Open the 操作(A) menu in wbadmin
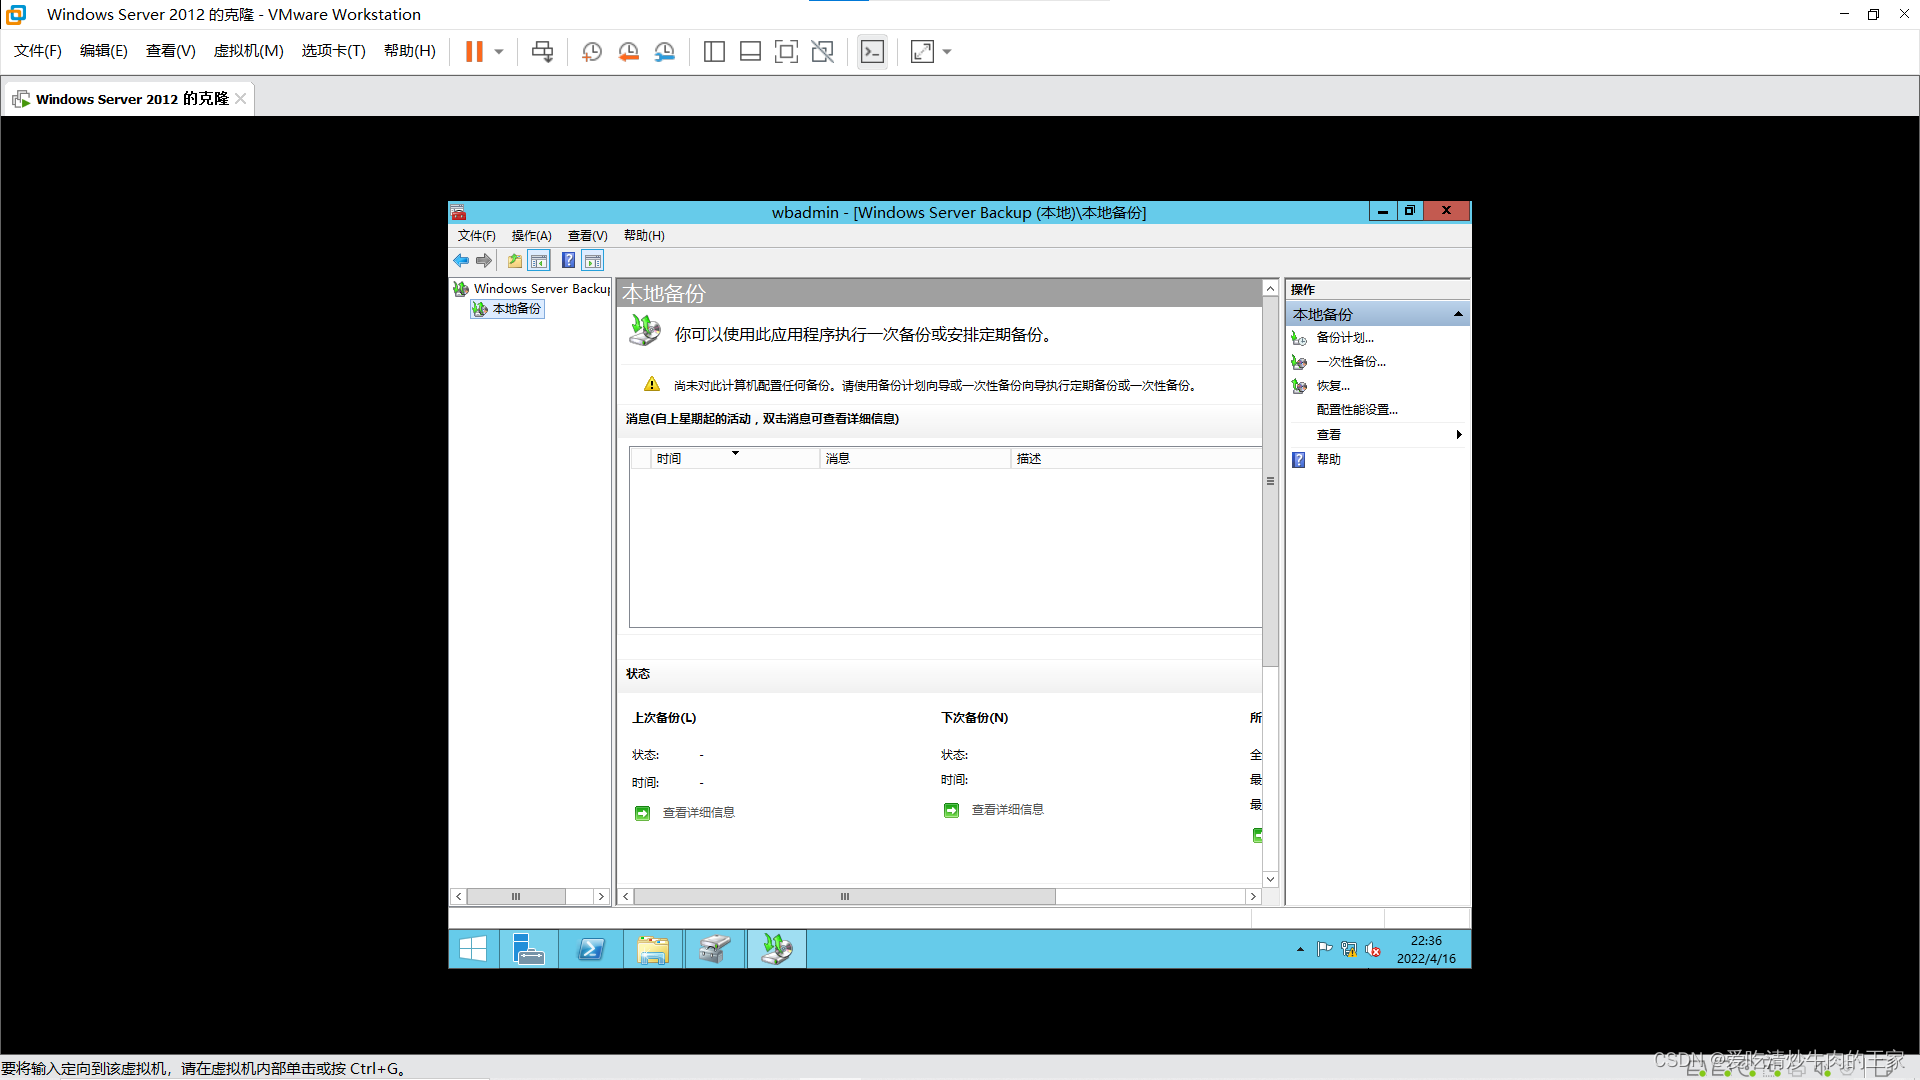 click(x=531, y=236)
